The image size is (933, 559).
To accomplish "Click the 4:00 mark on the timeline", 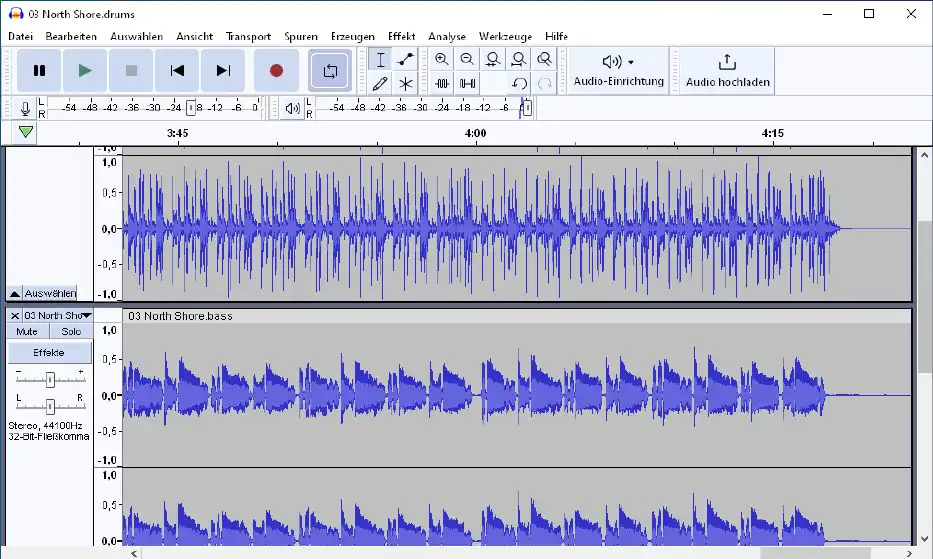I will click(475, 133).
